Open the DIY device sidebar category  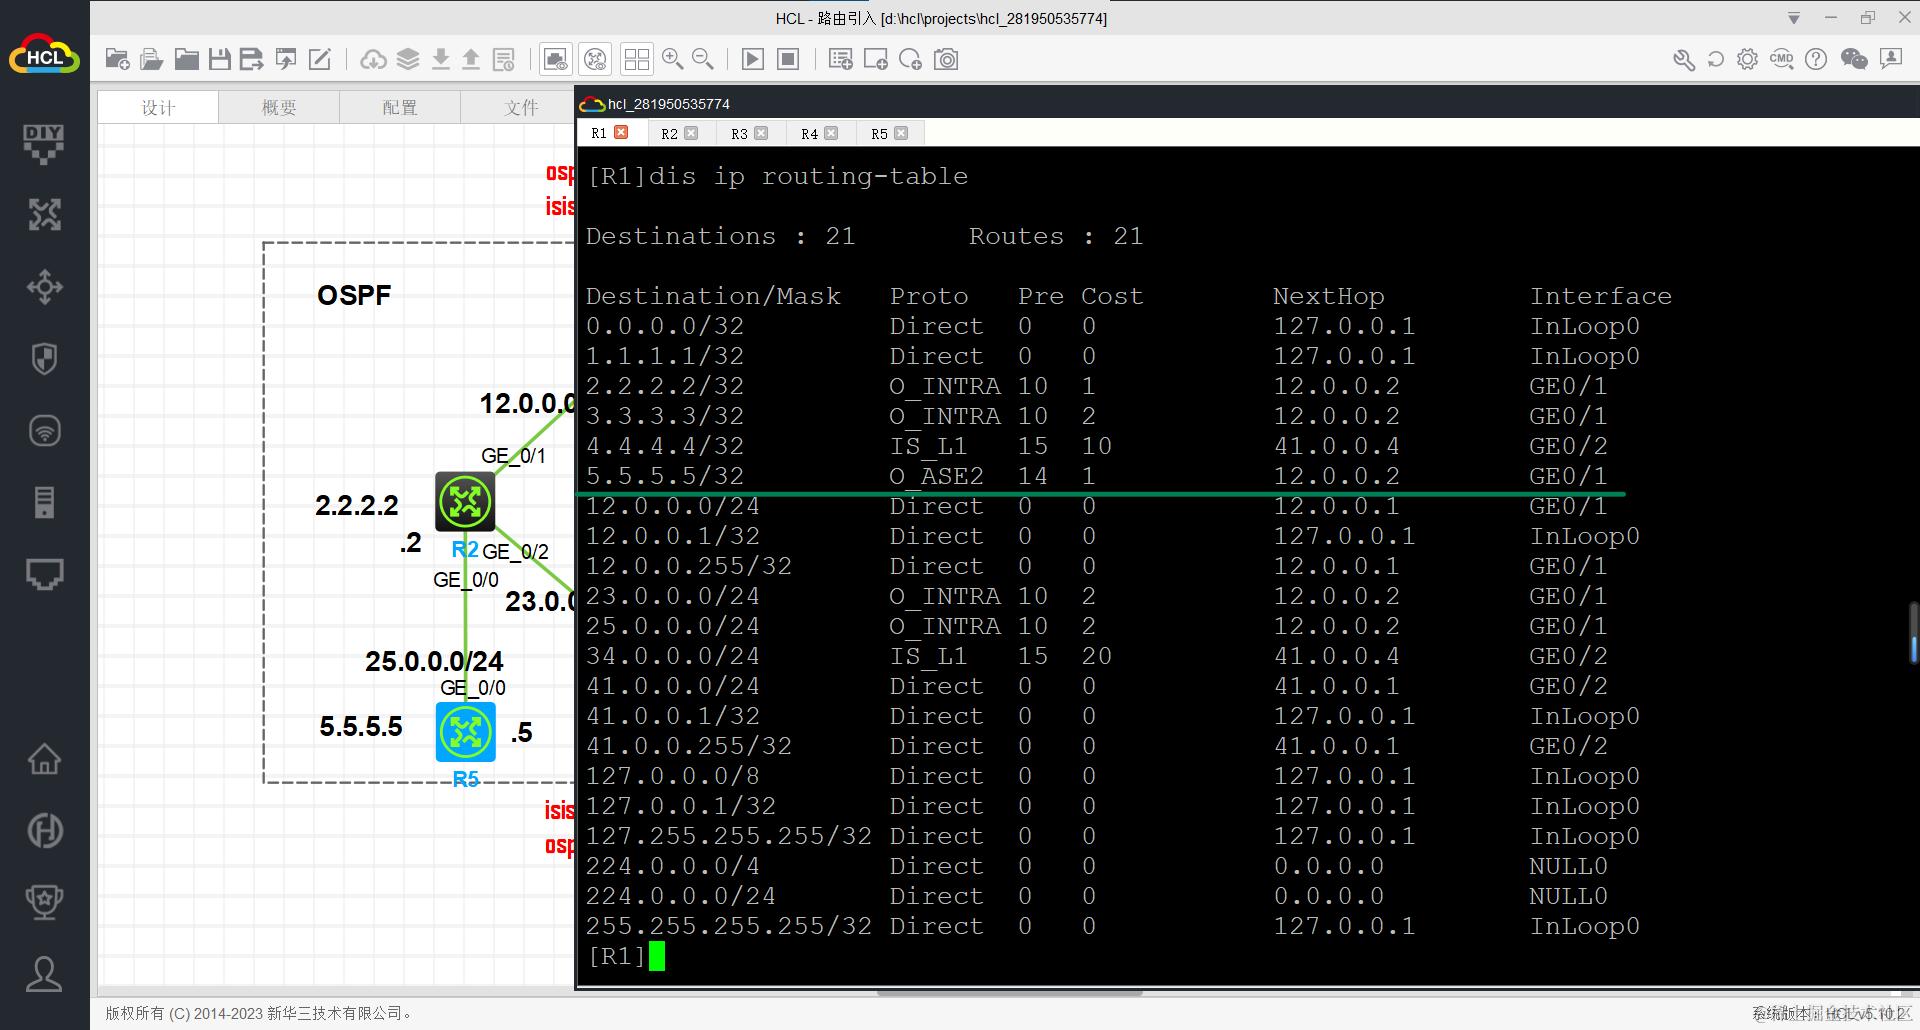[44, 144]
